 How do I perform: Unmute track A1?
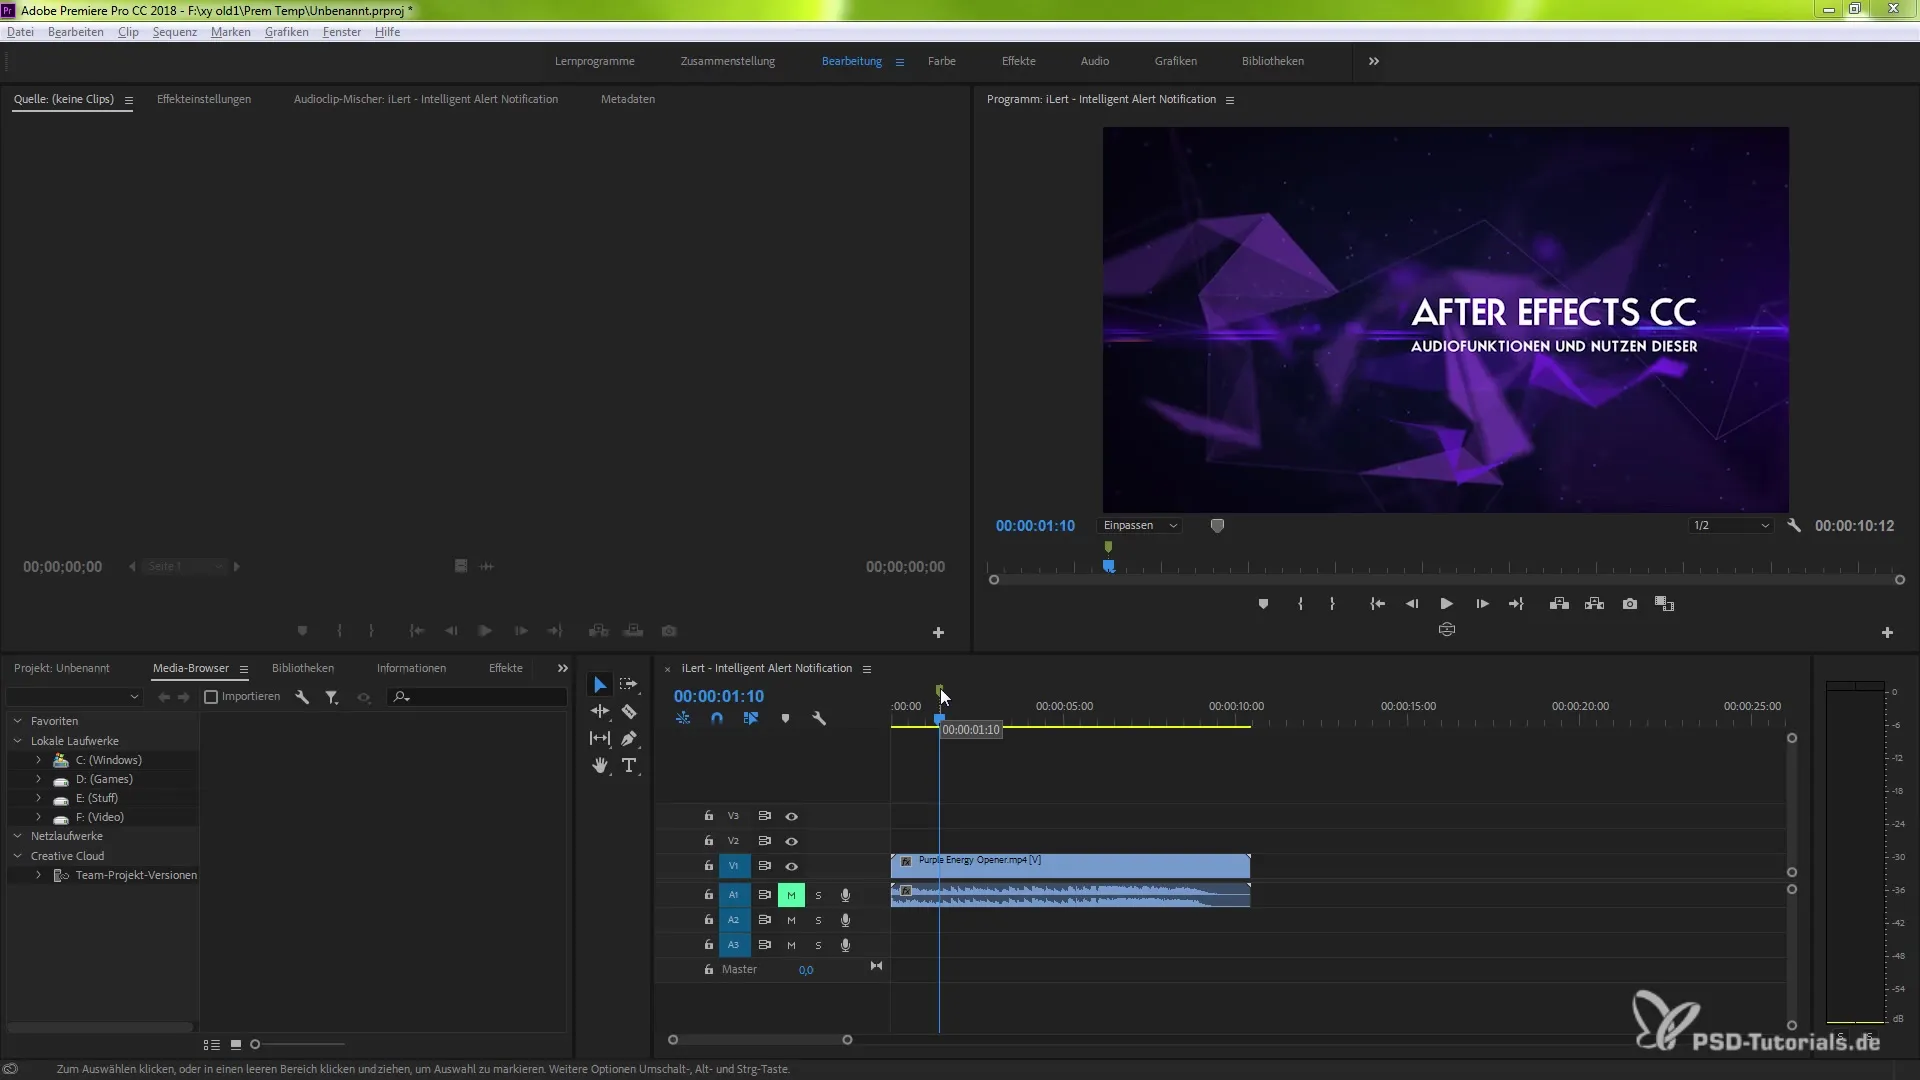pos(791,895)
